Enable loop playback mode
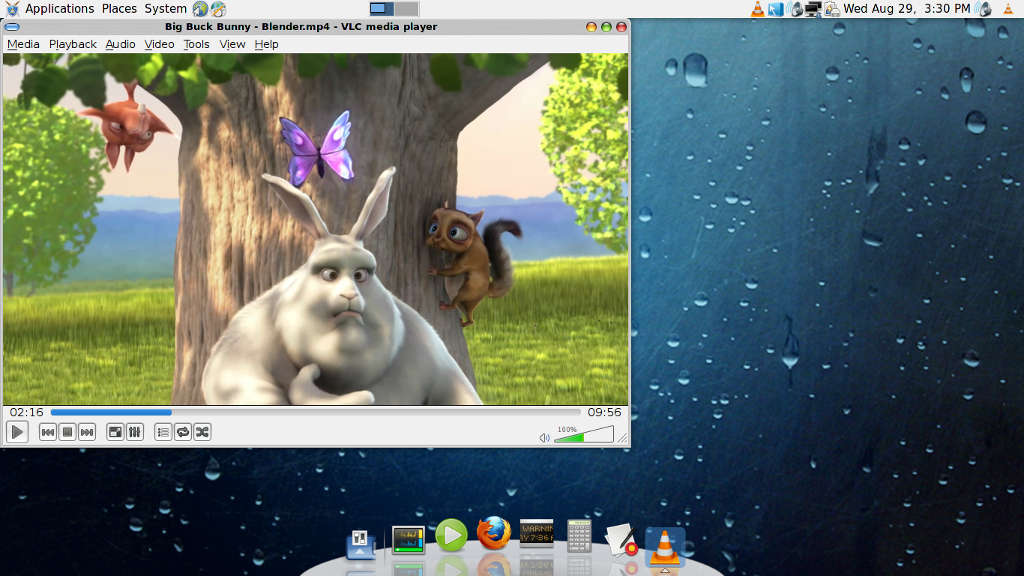 click(x=182, y=431)
